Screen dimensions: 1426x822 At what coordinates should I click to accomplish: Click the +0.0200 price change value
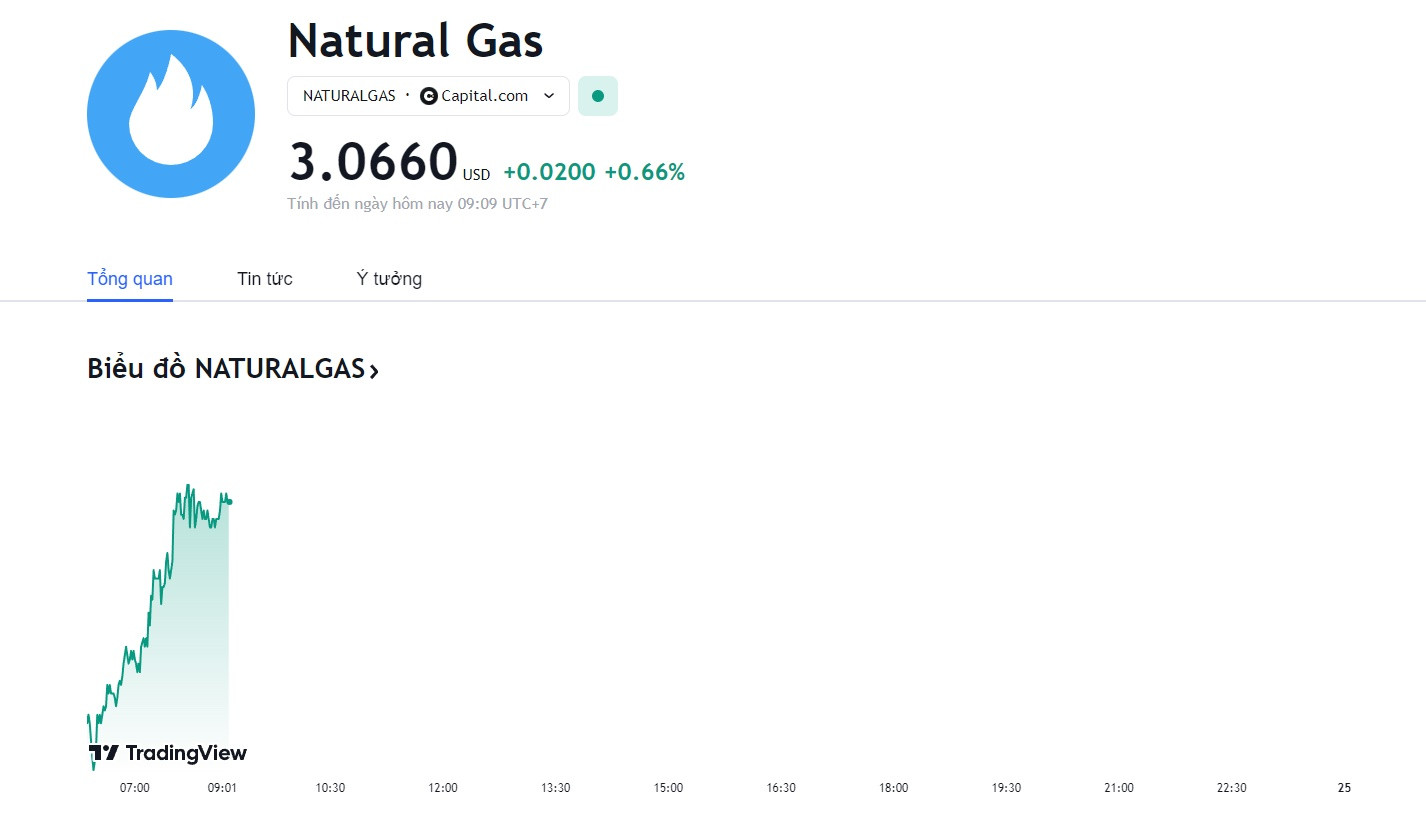tap(549, 172)
